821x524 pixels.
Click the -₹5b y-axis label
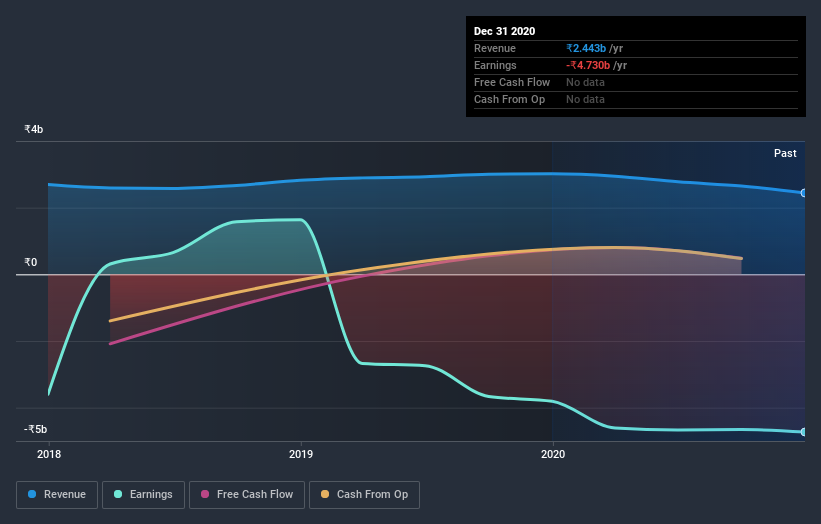pos(36,429)
